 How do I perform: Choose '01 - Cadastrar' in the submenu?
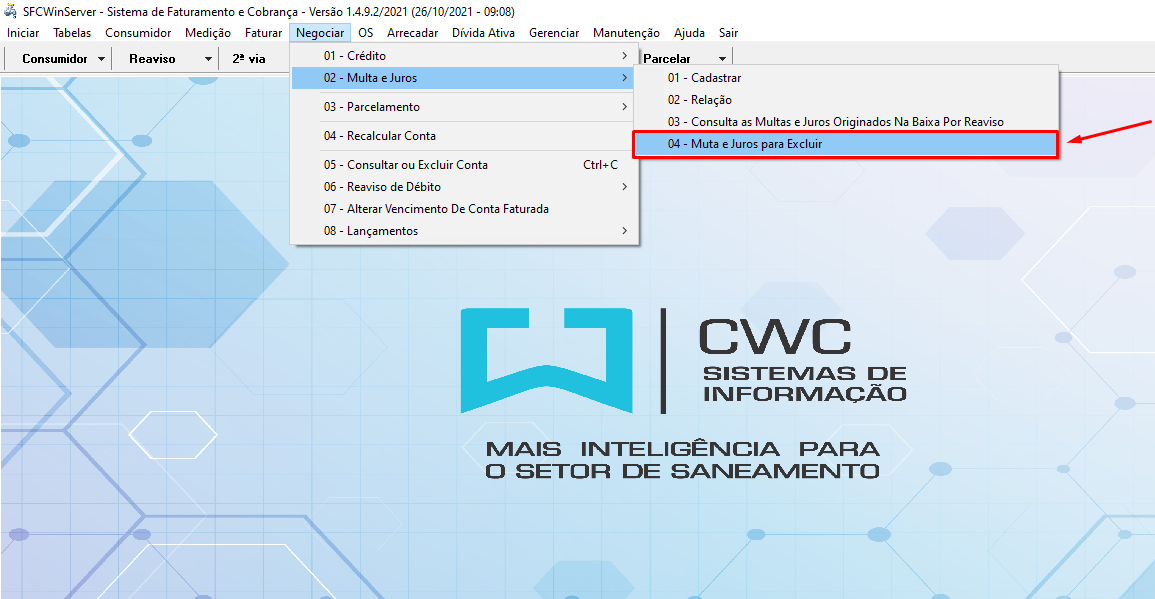coord(704,78)
